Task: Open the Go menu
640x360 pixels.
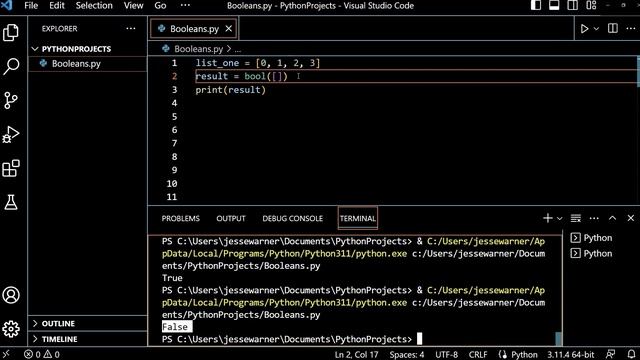Action: pos(160,5)
